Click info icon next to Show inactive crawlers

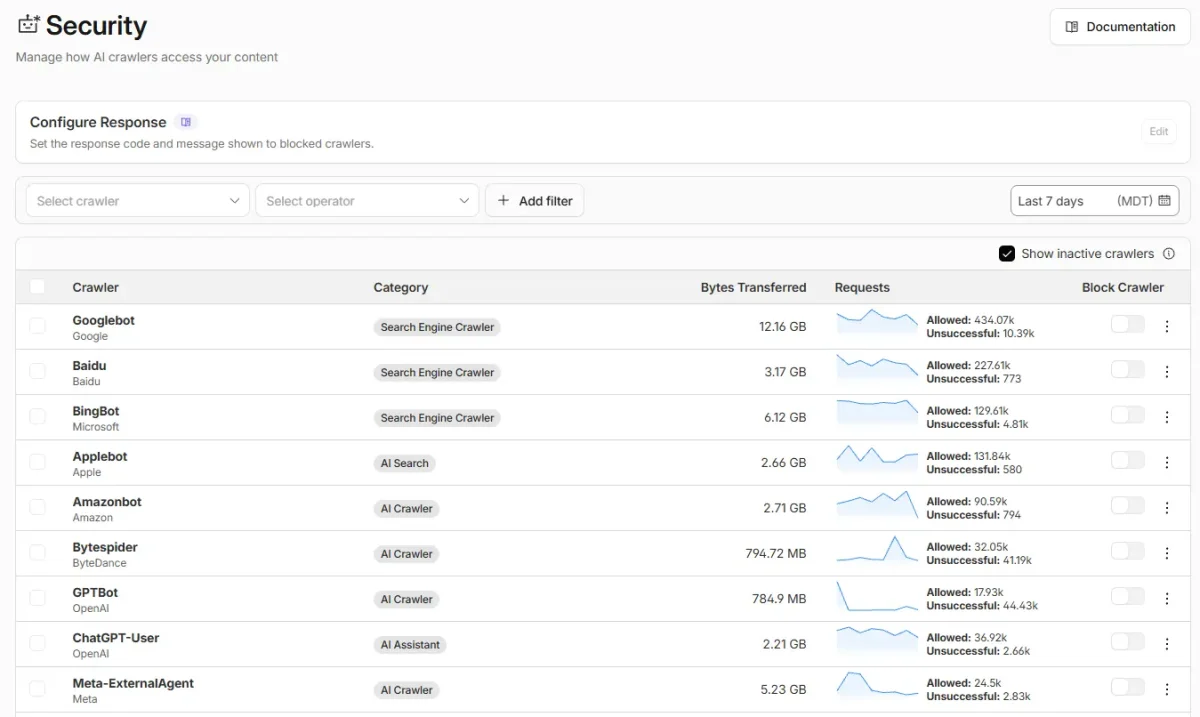click(1169, 254)
